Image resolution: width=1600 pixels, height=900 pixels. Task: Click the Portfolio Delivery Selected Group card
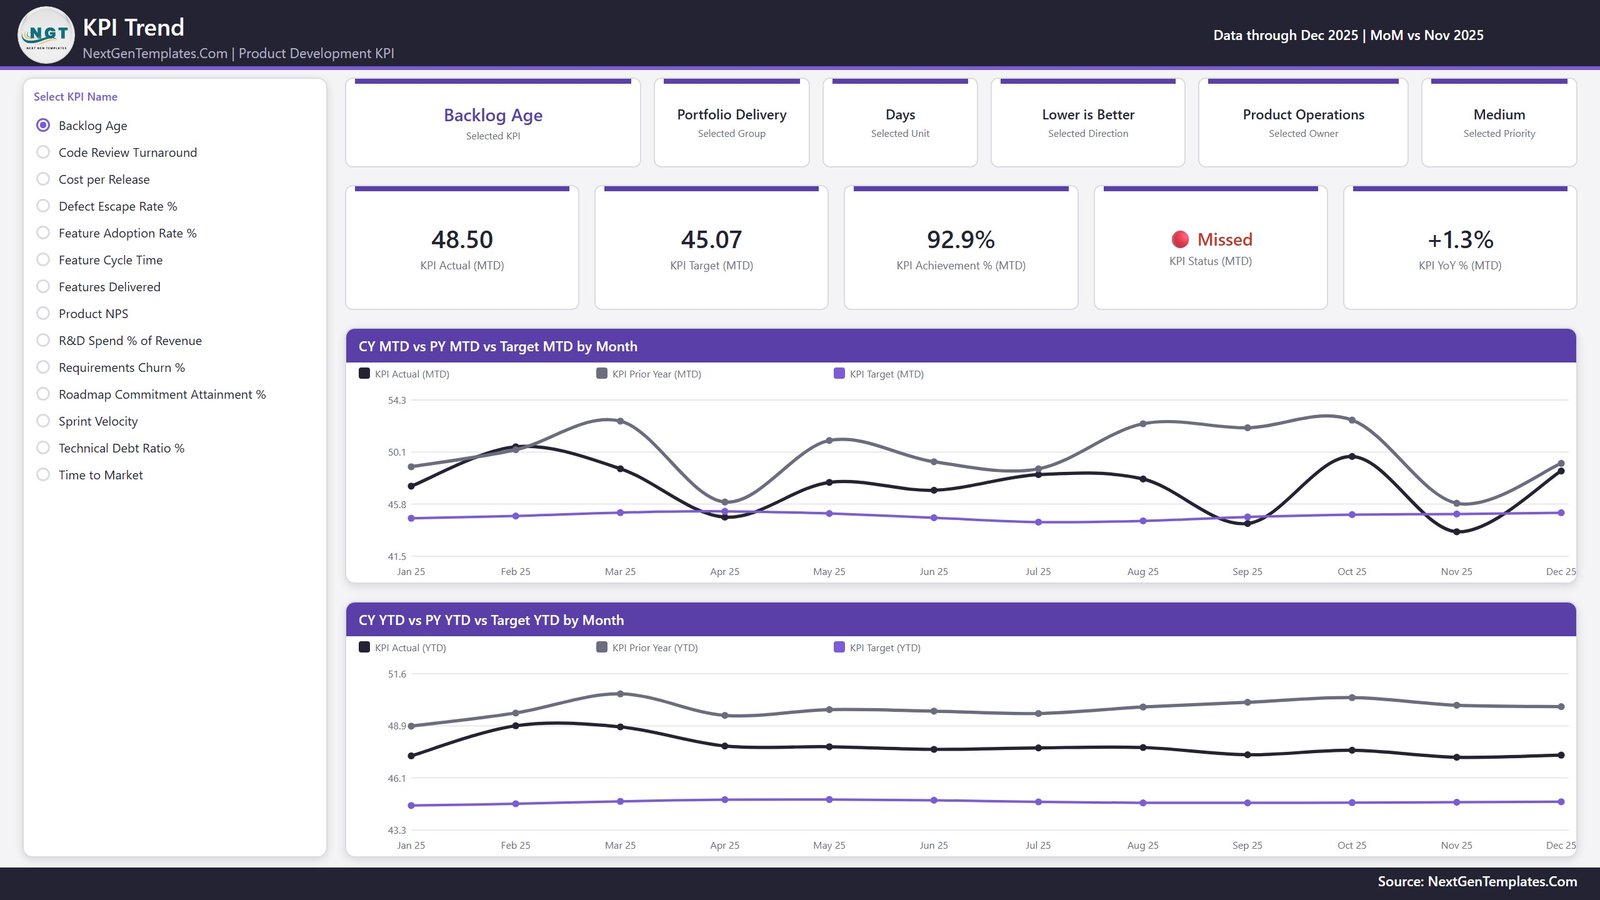point(732,123)
